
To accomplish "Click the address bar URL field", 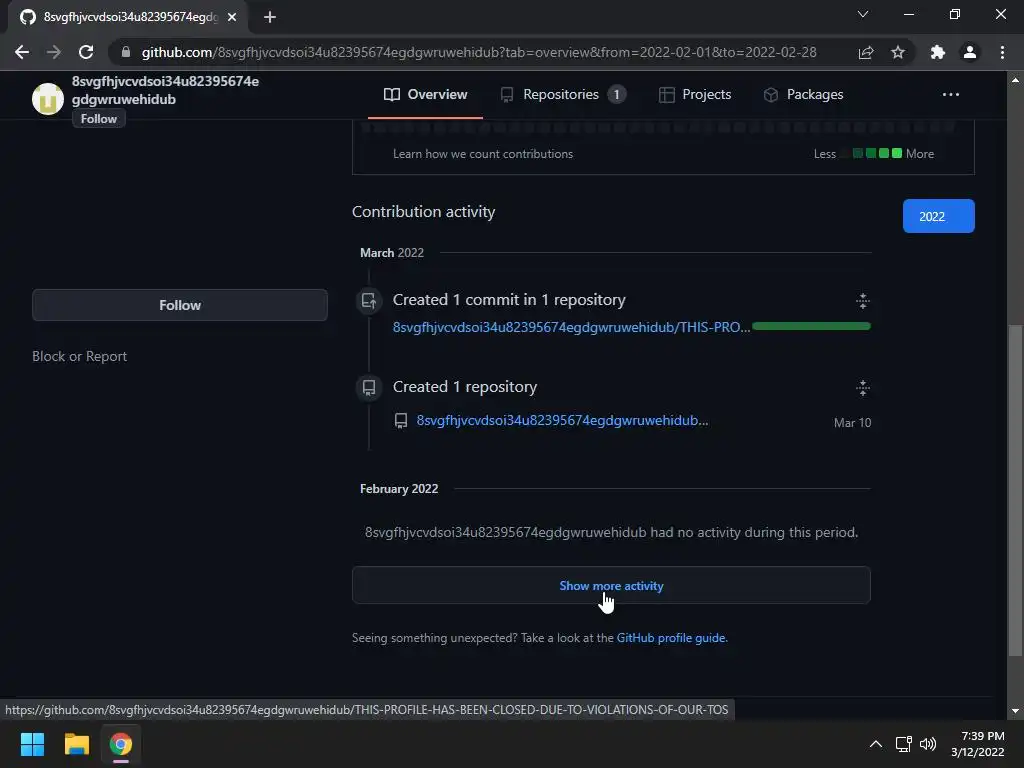I will coord(479,52).
